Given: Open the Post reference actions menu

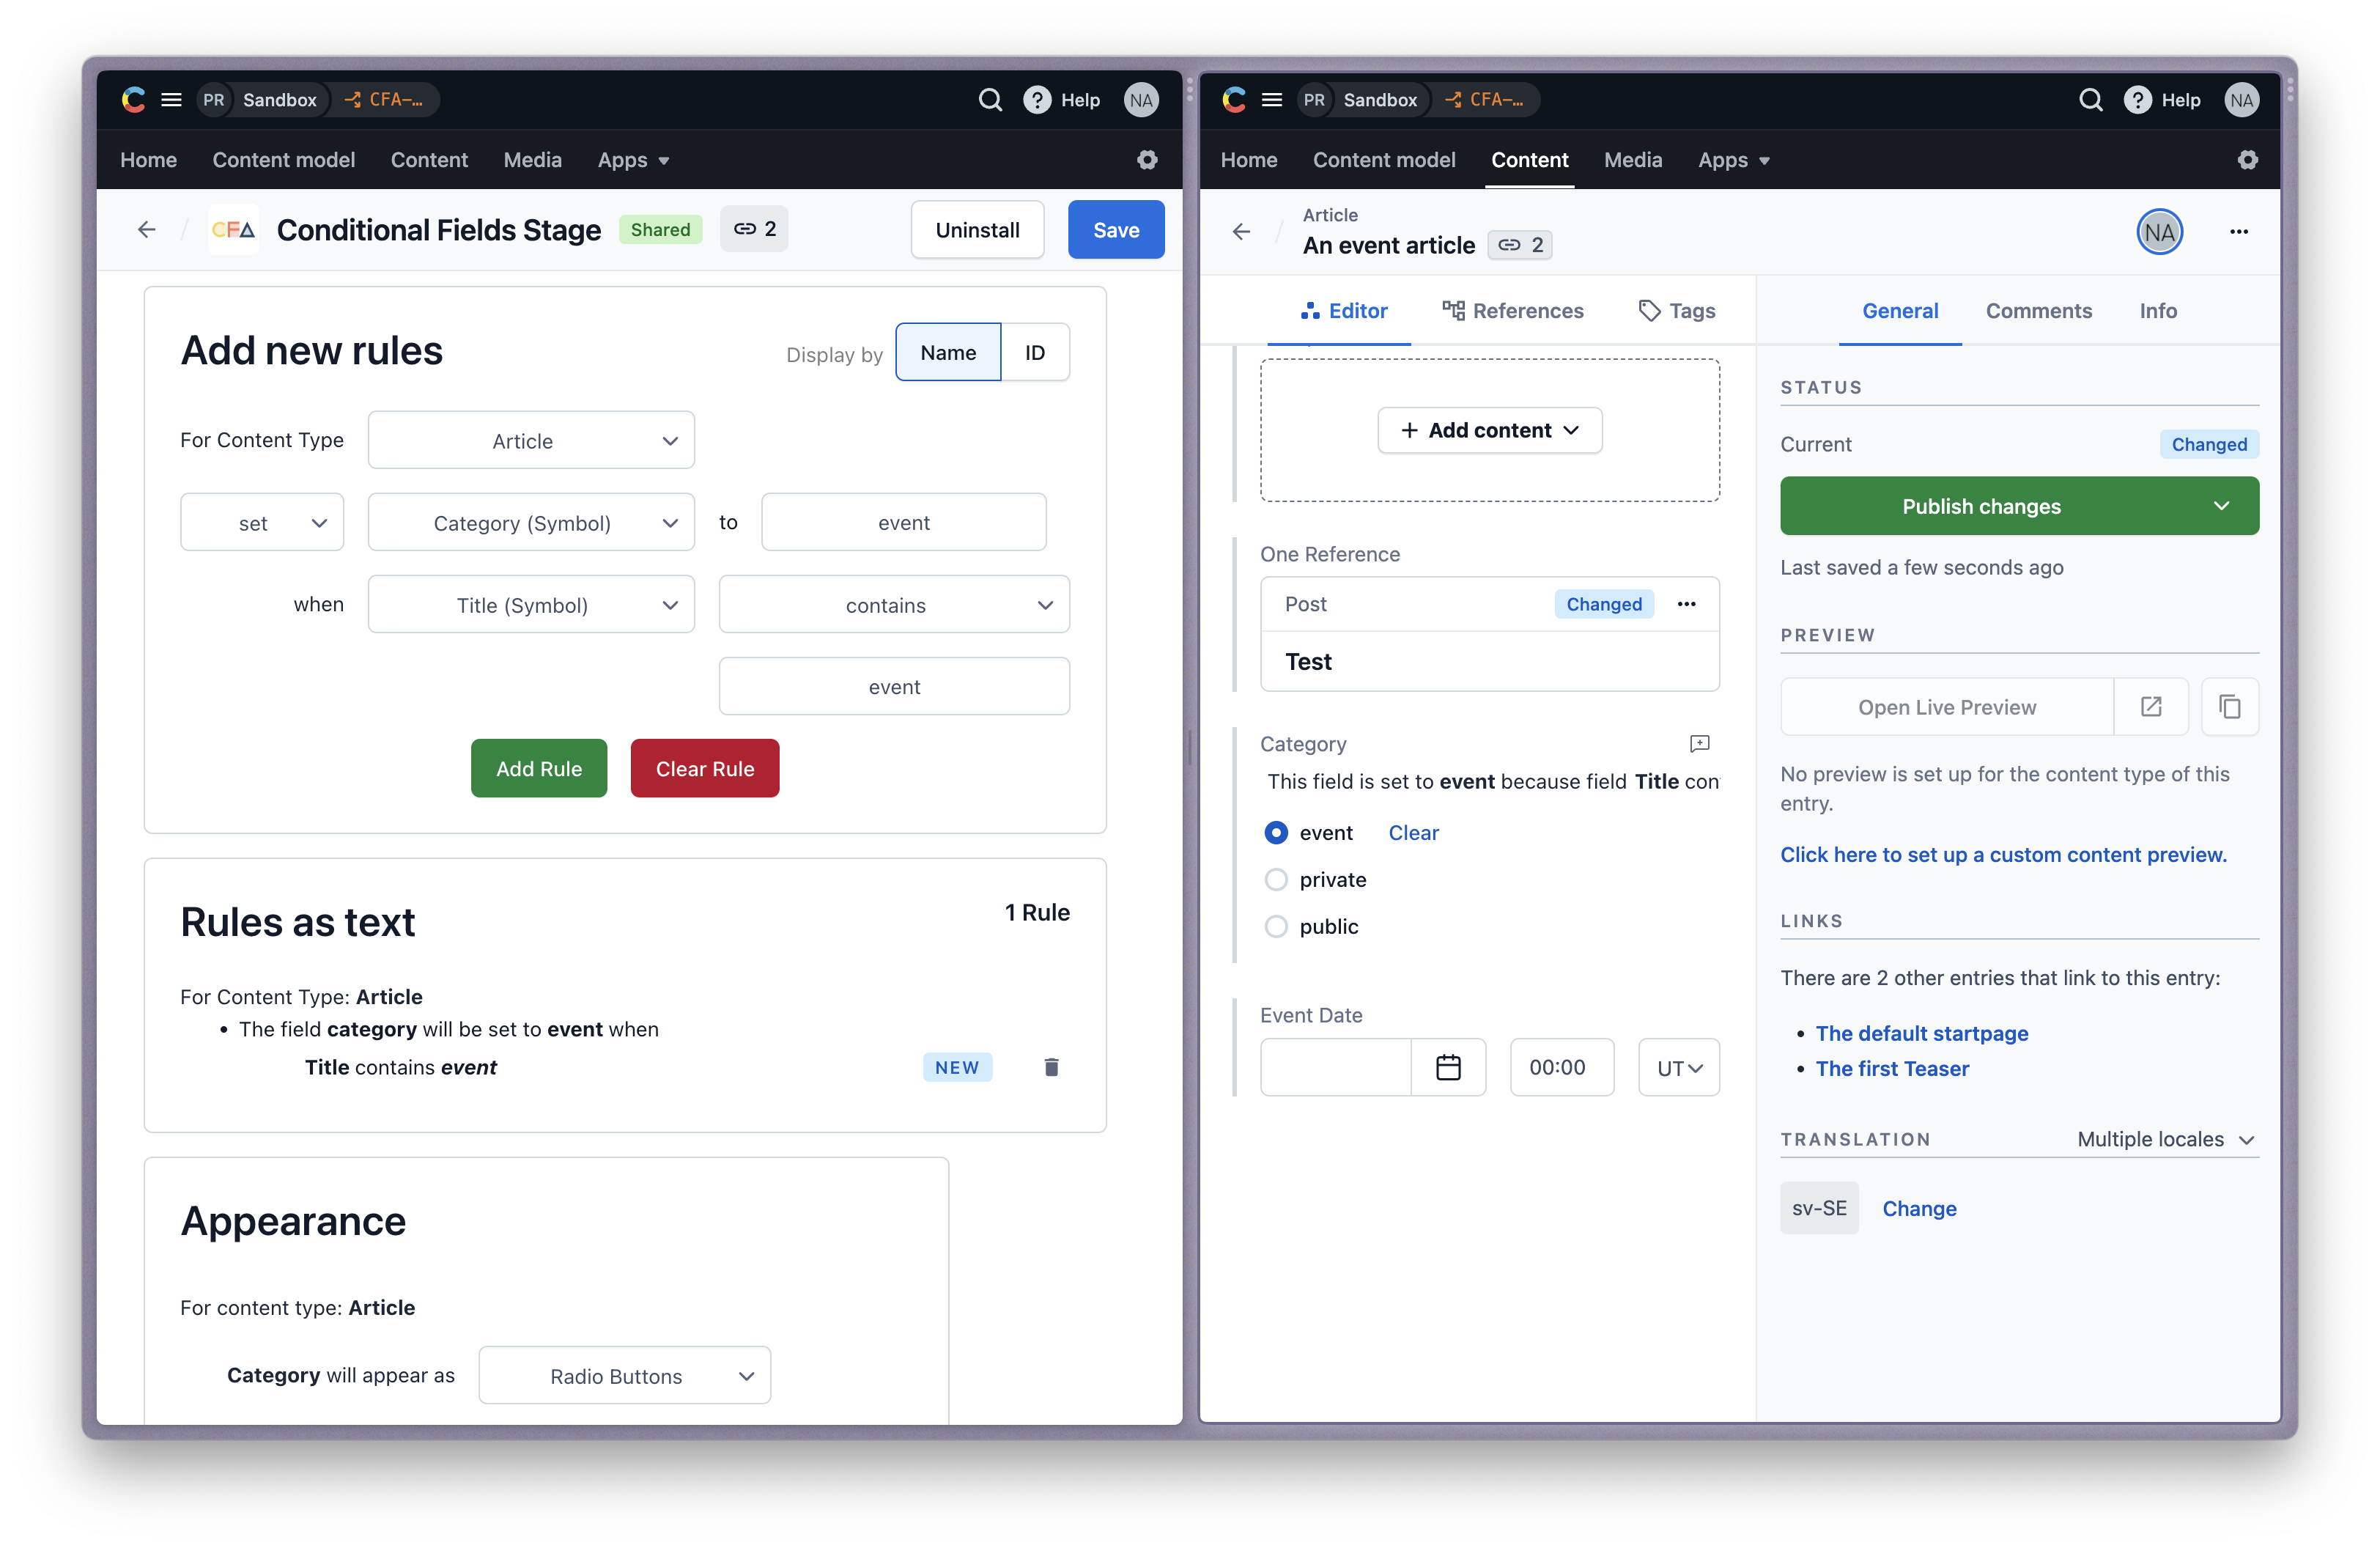Looking at the screenshot, I should pos(1687,604).
